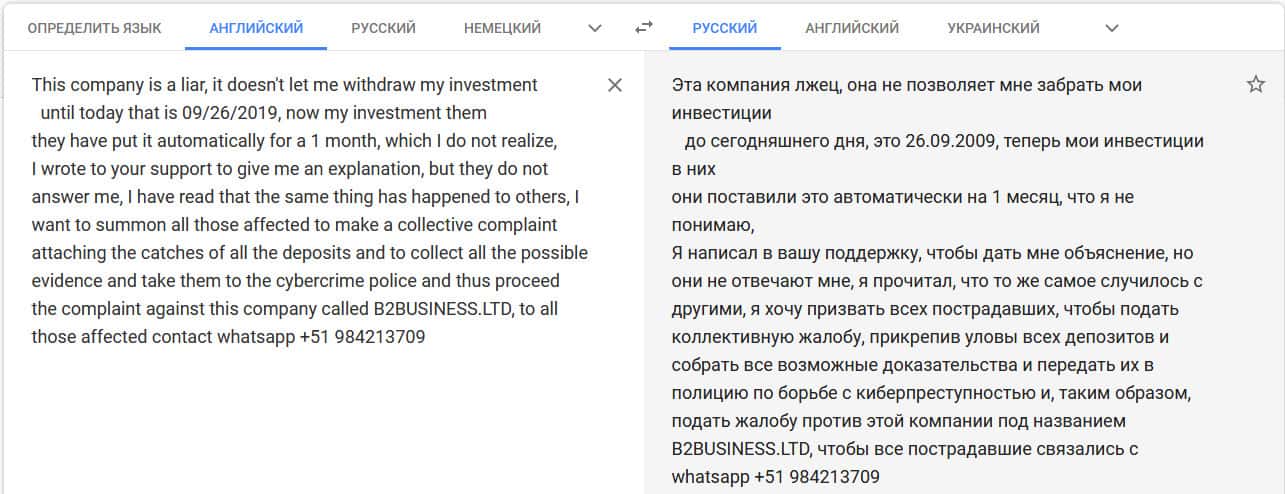This screenshot has height=494, width=1285.
Task: Click the whatsapp number in the Russian translation
Action: click(x=817, y=477)
